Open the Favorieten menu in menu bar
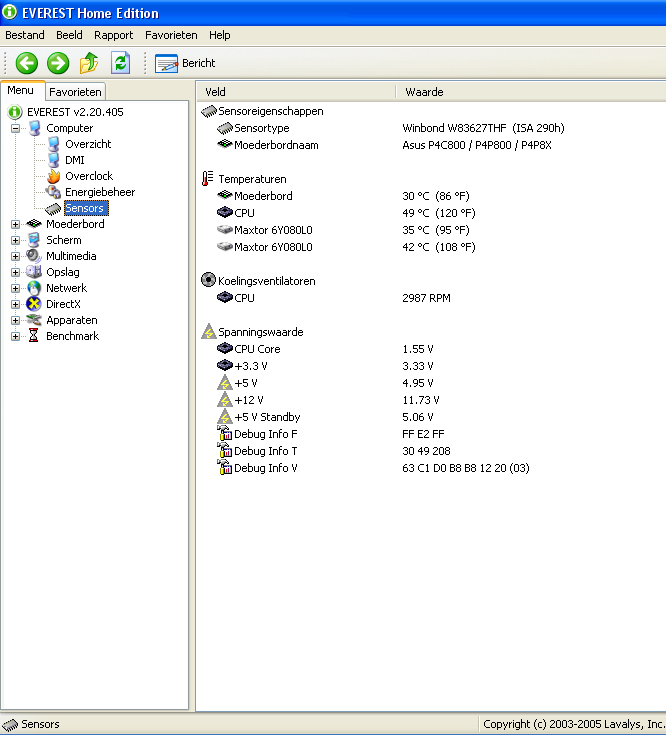Image resolution: width=666 pixels, height=735 pixels. pyautogui.click(x=171, y=35)
